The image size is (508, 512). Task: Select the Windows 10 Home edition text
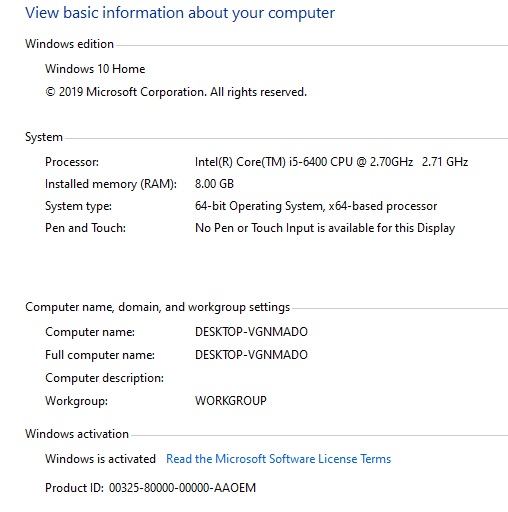(x=95, y=69)
